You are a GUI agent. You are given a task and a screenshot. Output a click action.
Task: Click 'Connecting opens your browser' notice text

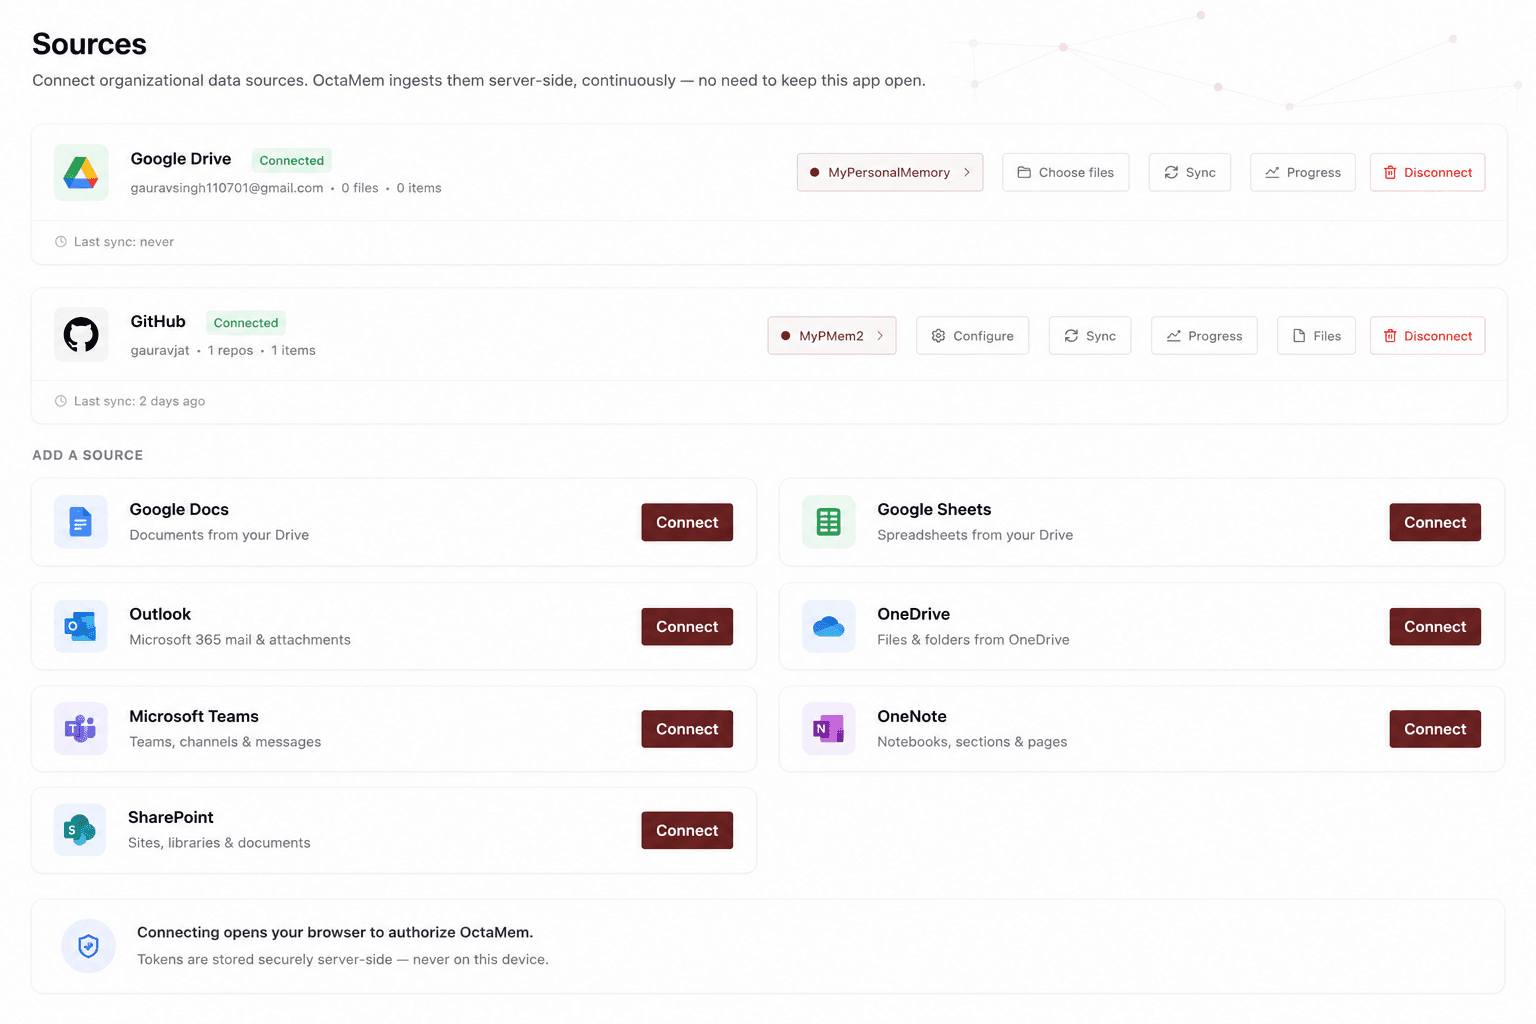tap(335, 932)
